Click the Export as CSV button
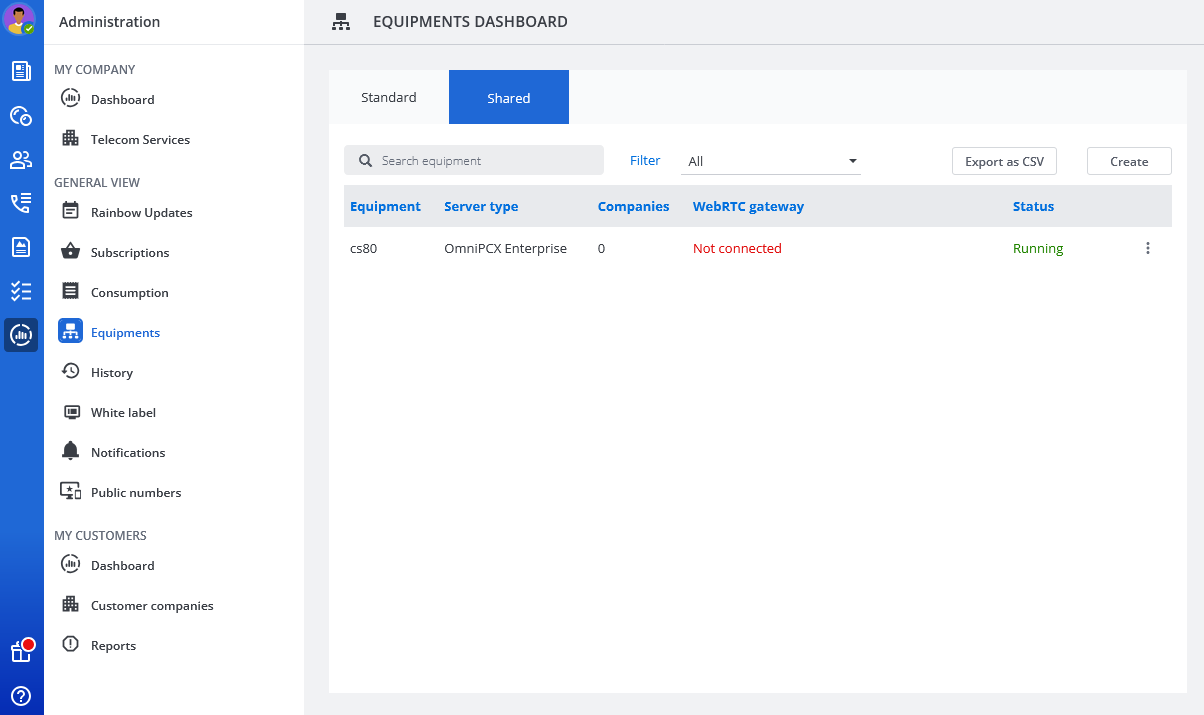This screenshot has width=1204, height=715. click(1004, 161)
